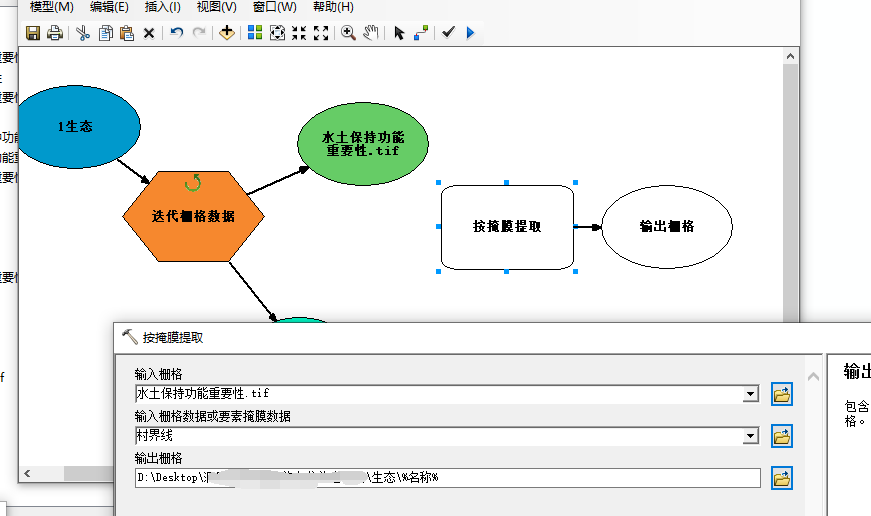Use the fixed zoom out tool
The width and height of the screenshot is (871, 516).
tap(321, 33)
